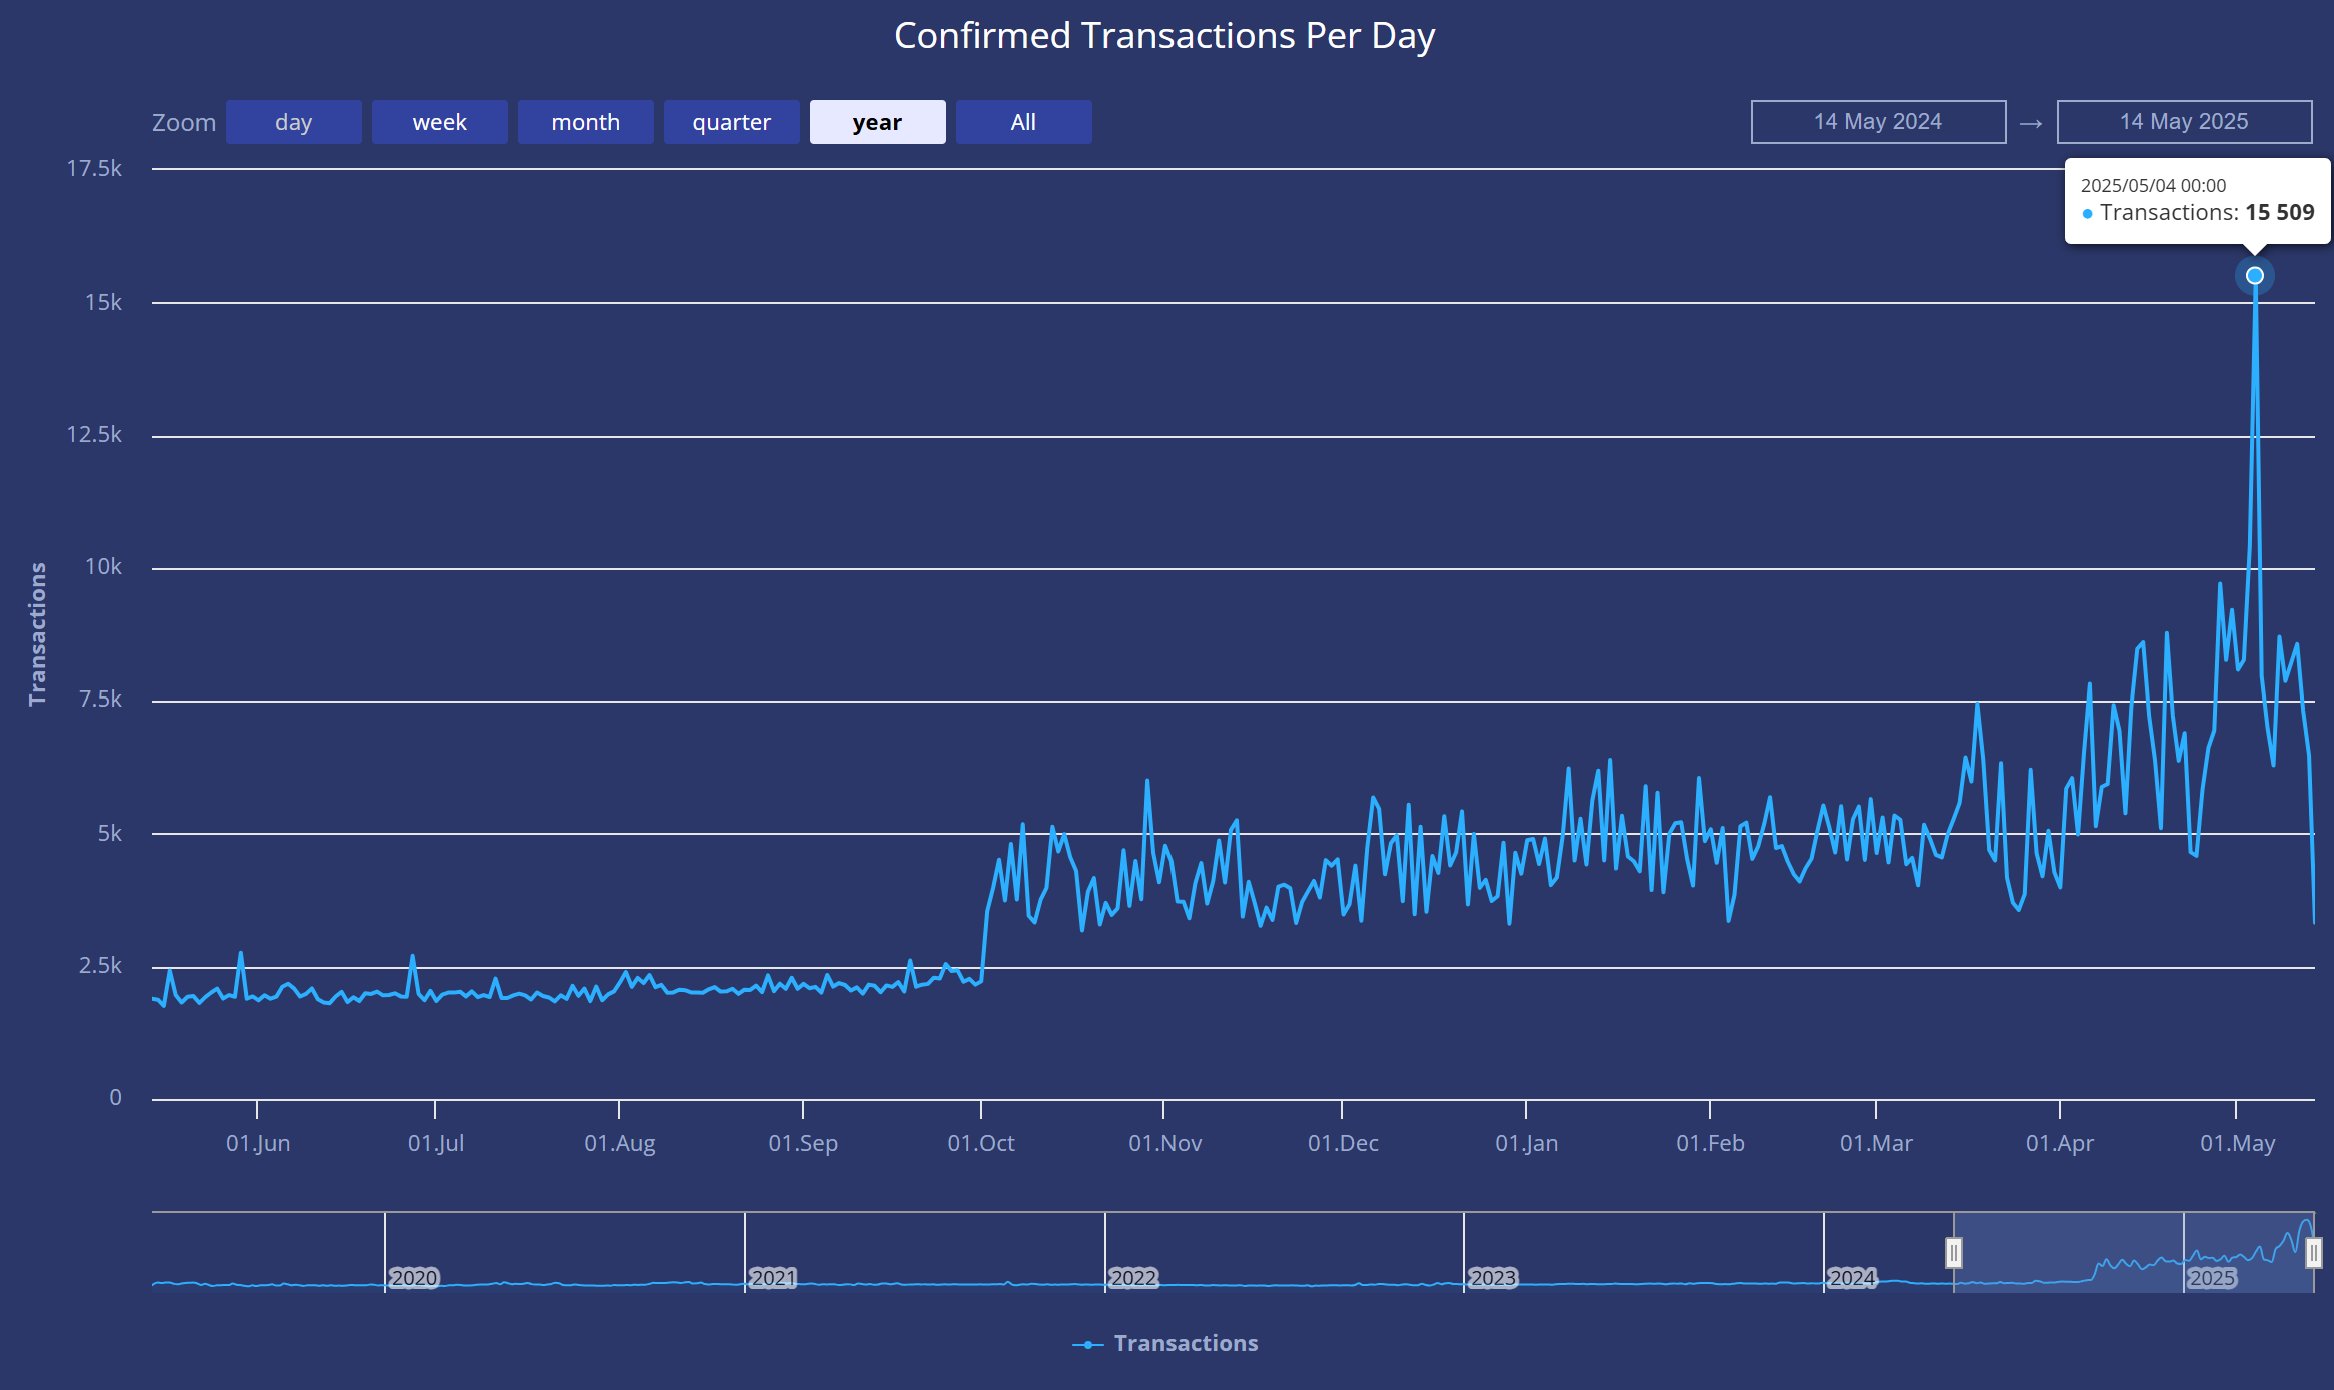This screenshot has width=2334, height=1390.
Task: Click the left navigator range handle
Action: 1953,1252
